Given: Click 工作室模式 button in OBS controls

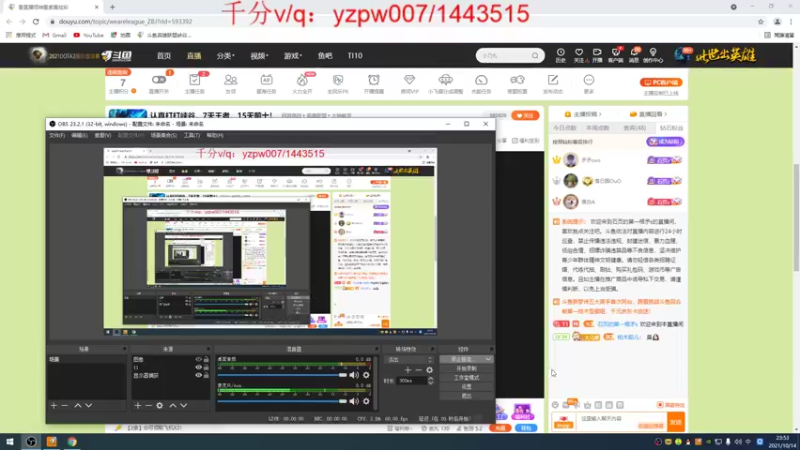Looking at the screenshot, I should [x=466, y=378].
